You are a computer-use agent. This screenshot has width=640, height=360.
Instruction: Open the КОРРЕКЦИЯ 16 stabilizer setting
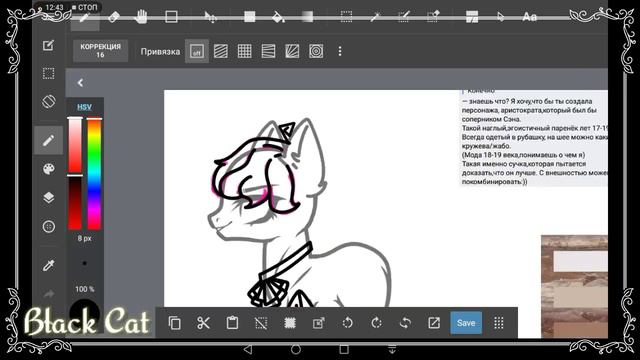(x=100, y=51)
